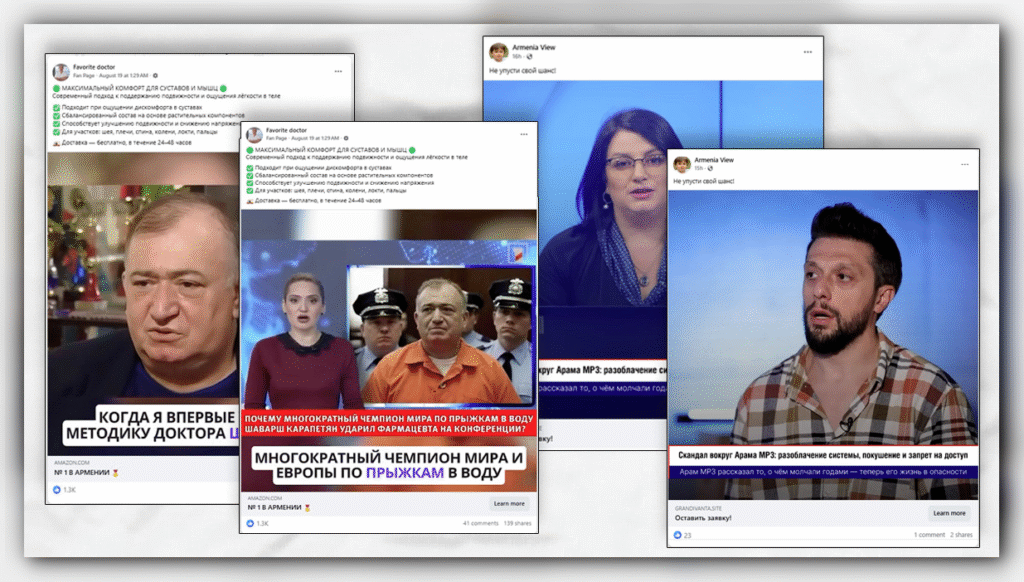Click Armenia View page name on 15h post
Image resolution: width=1024 pixels, height=582 pixels.
click(714, 160)
